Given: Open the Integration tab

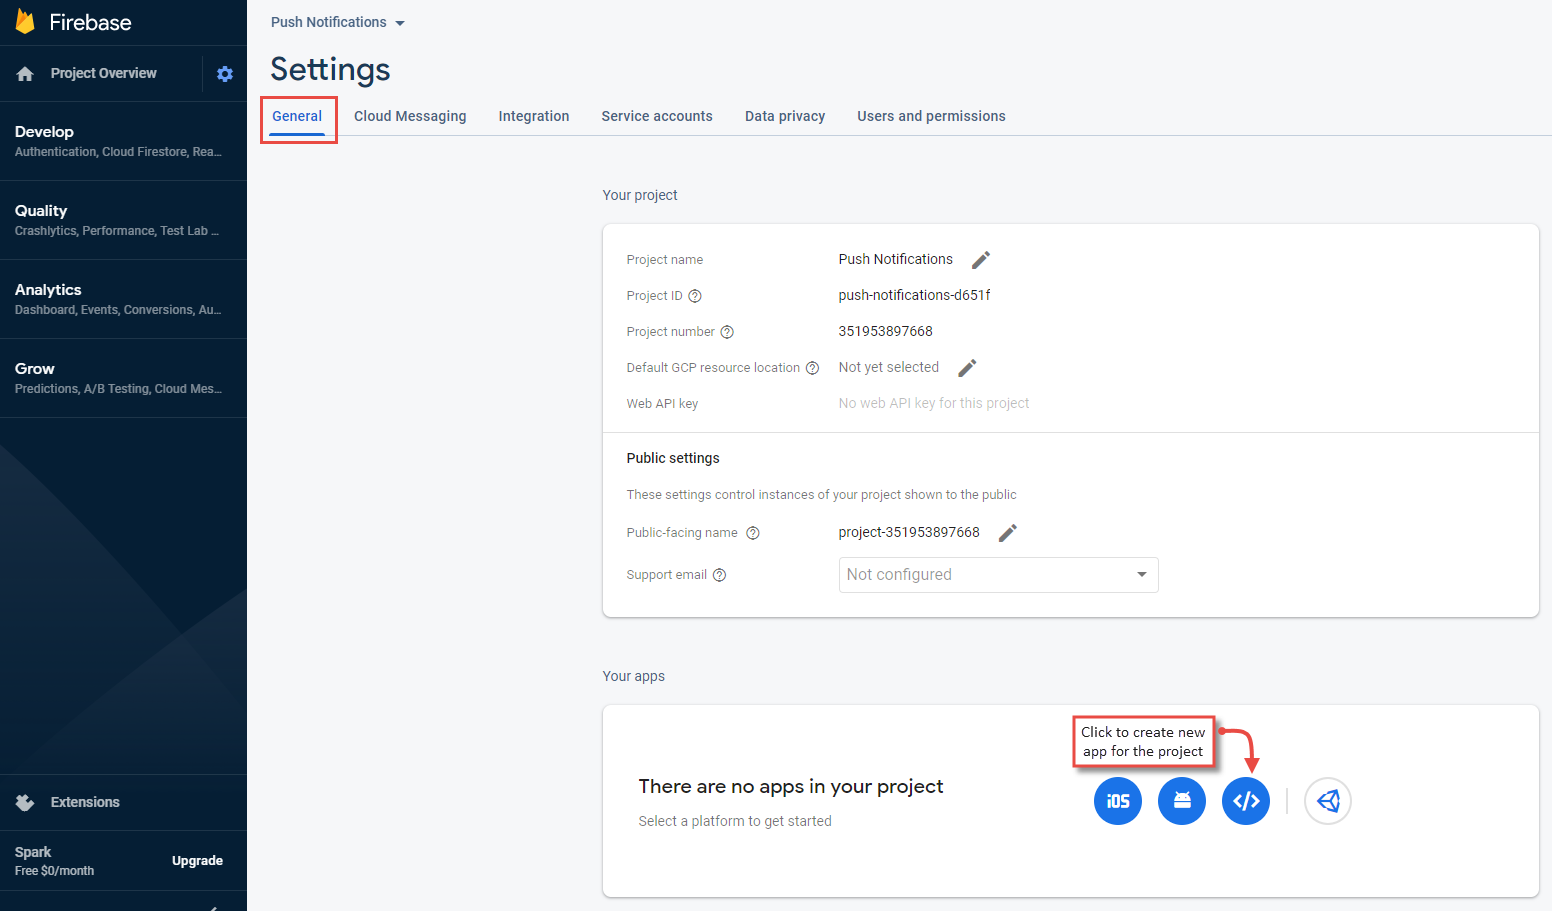Looking at the screenshot, I should tap(534, 116).
